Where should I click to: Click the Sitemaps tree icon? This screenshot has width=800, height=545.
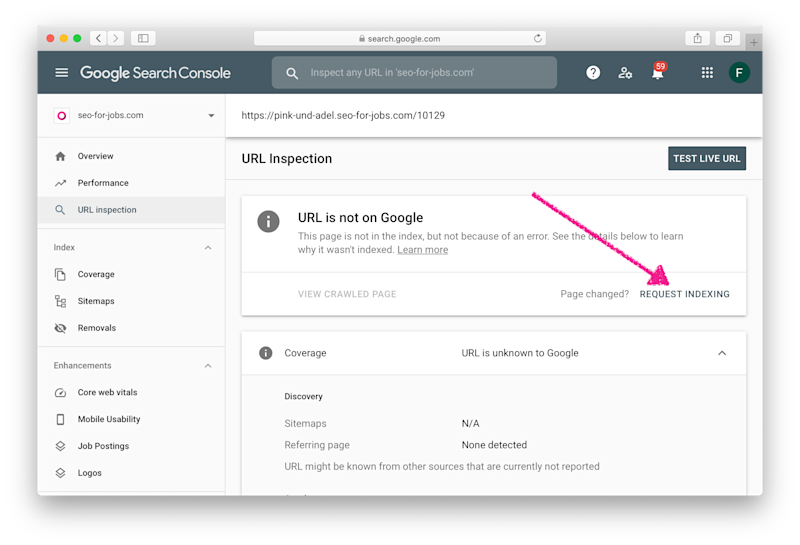[x=60, y=301]
